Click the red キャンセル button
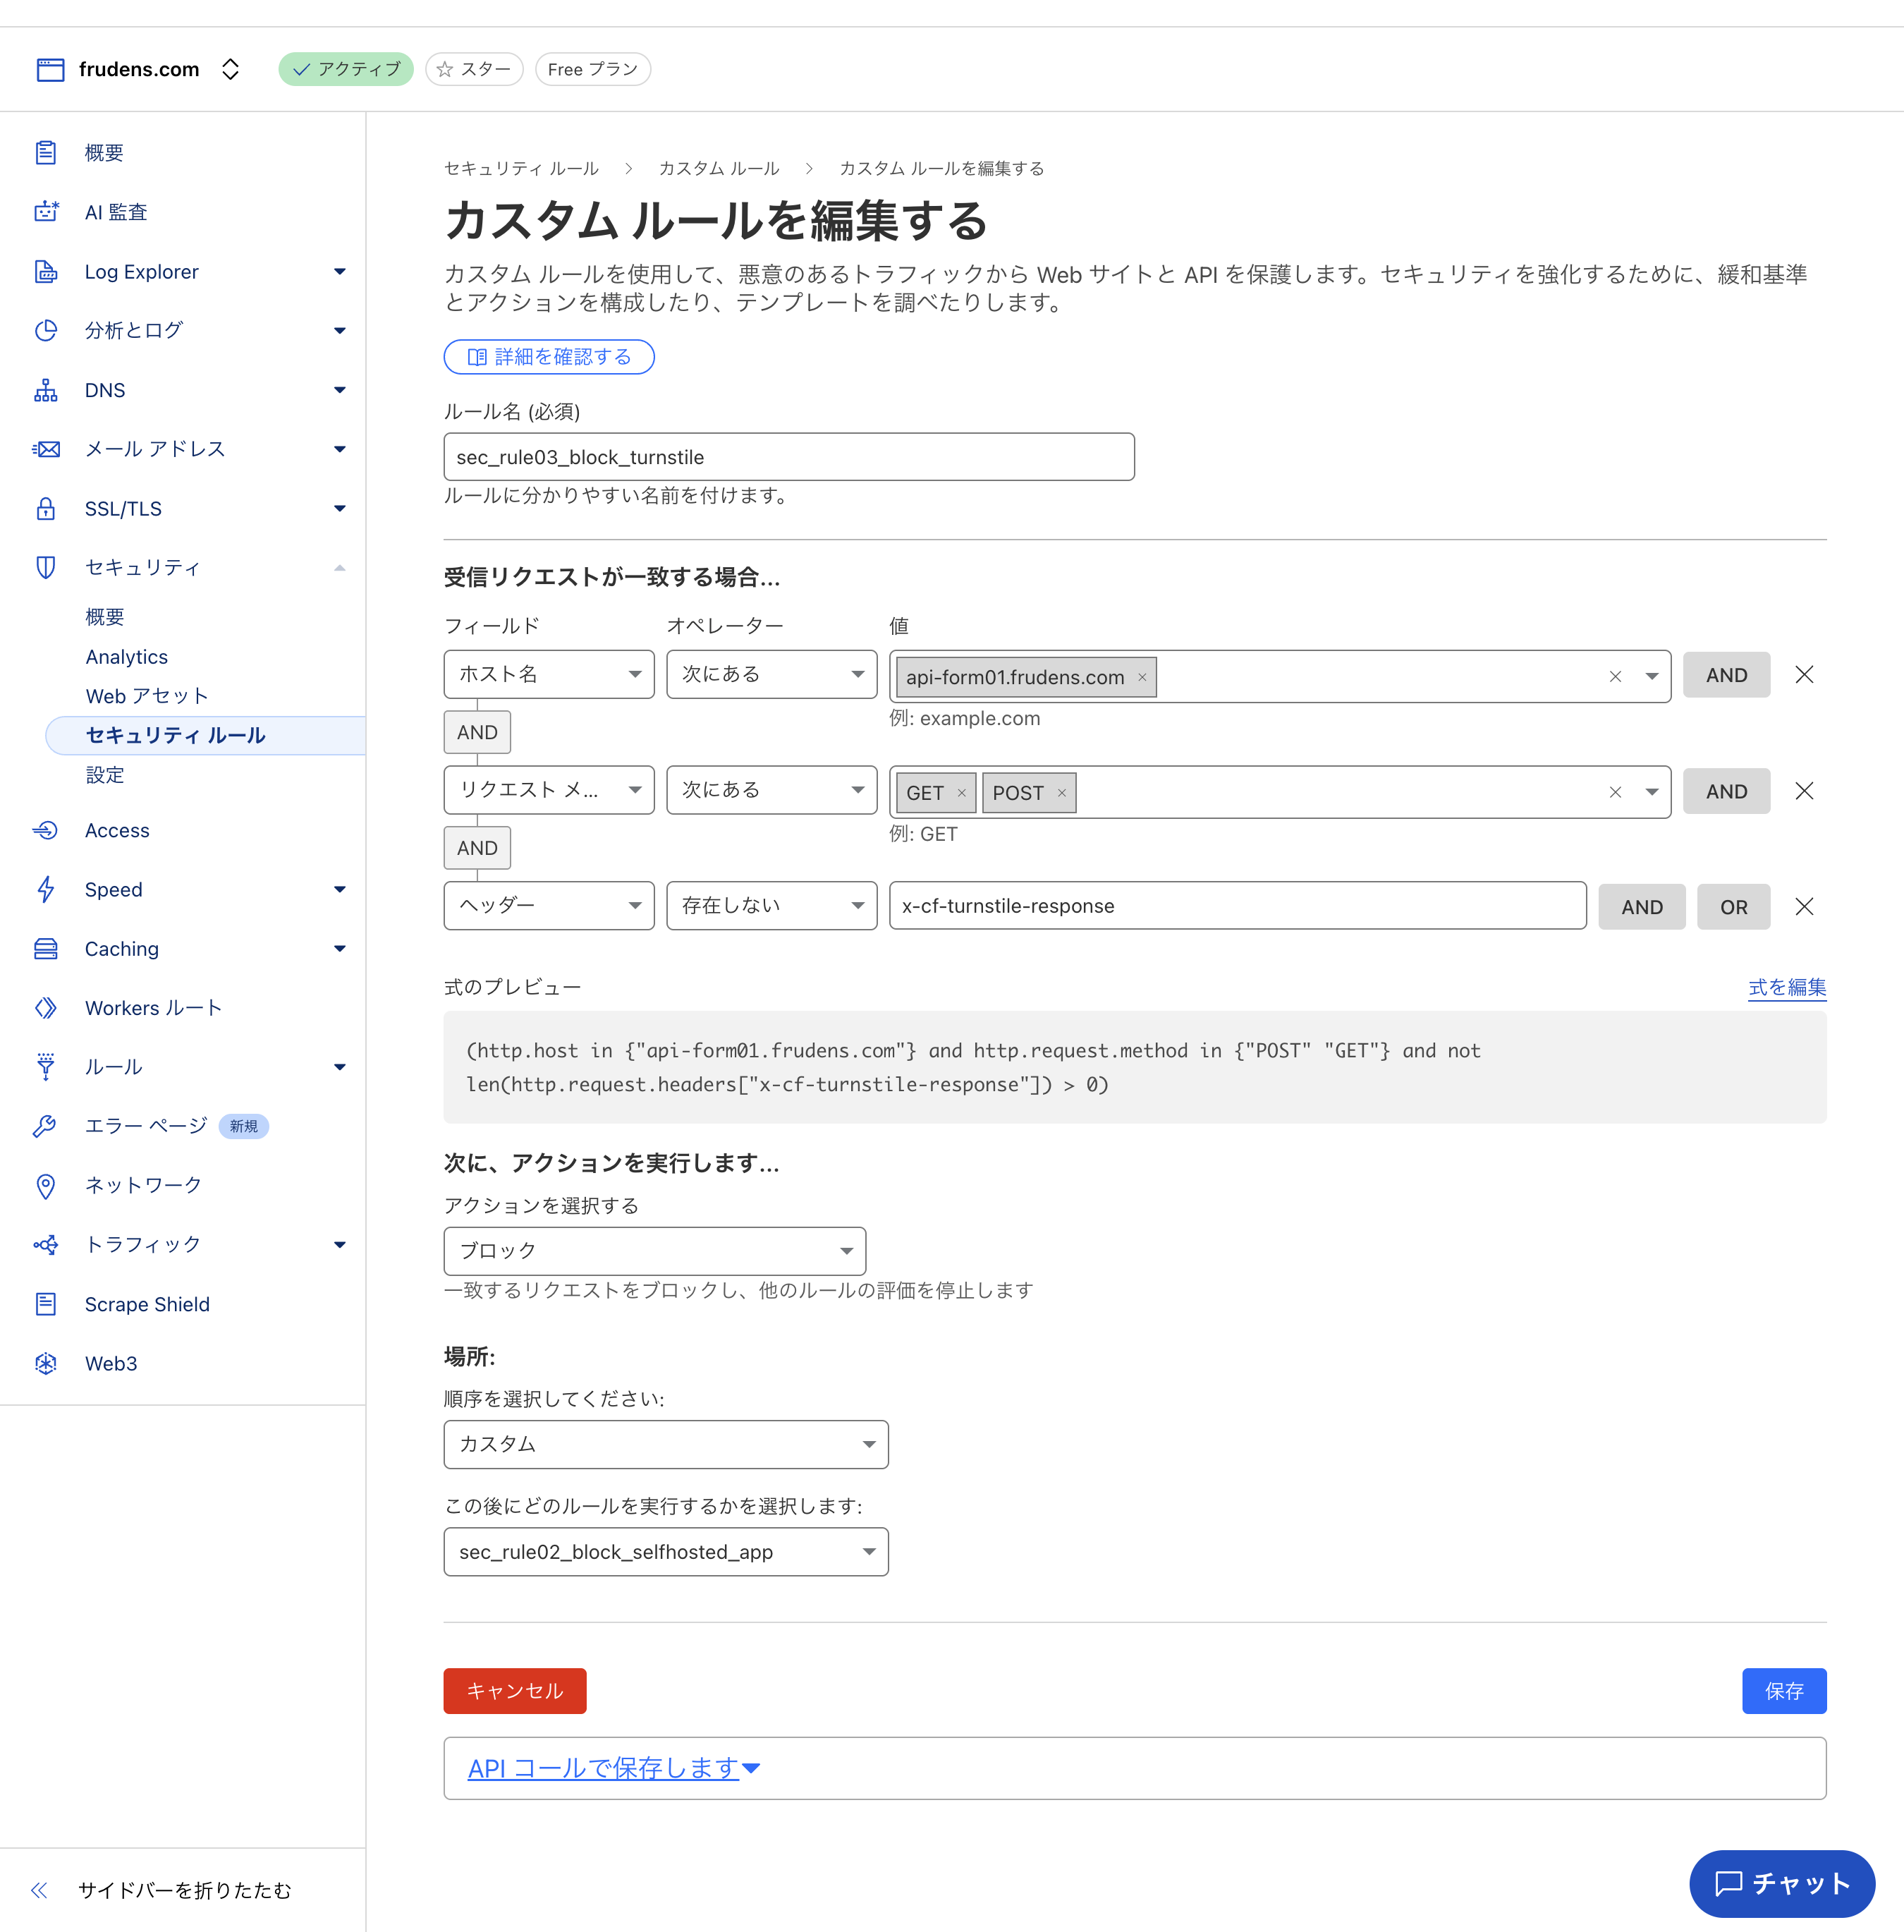 pos(515,1691)
